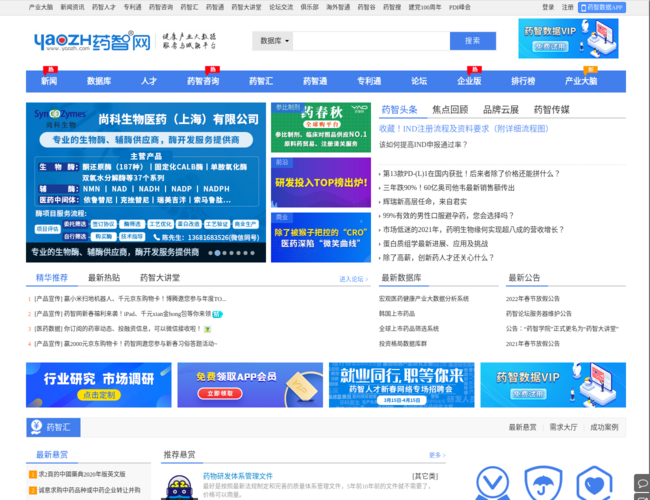Click the 进入论坛 link
Screen dimensions: 650x500
(354, 279)
